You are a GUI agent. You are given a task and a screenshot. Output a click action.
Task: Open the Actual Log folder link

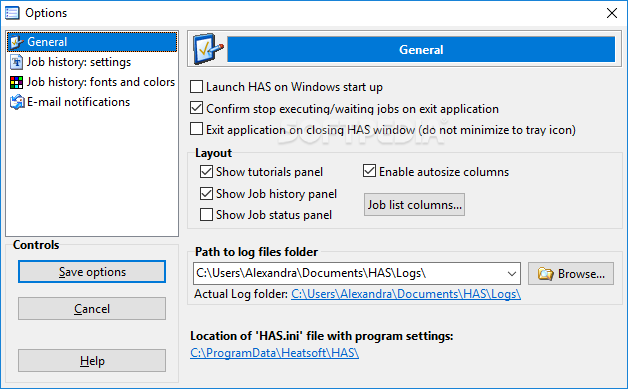point(406,294)
